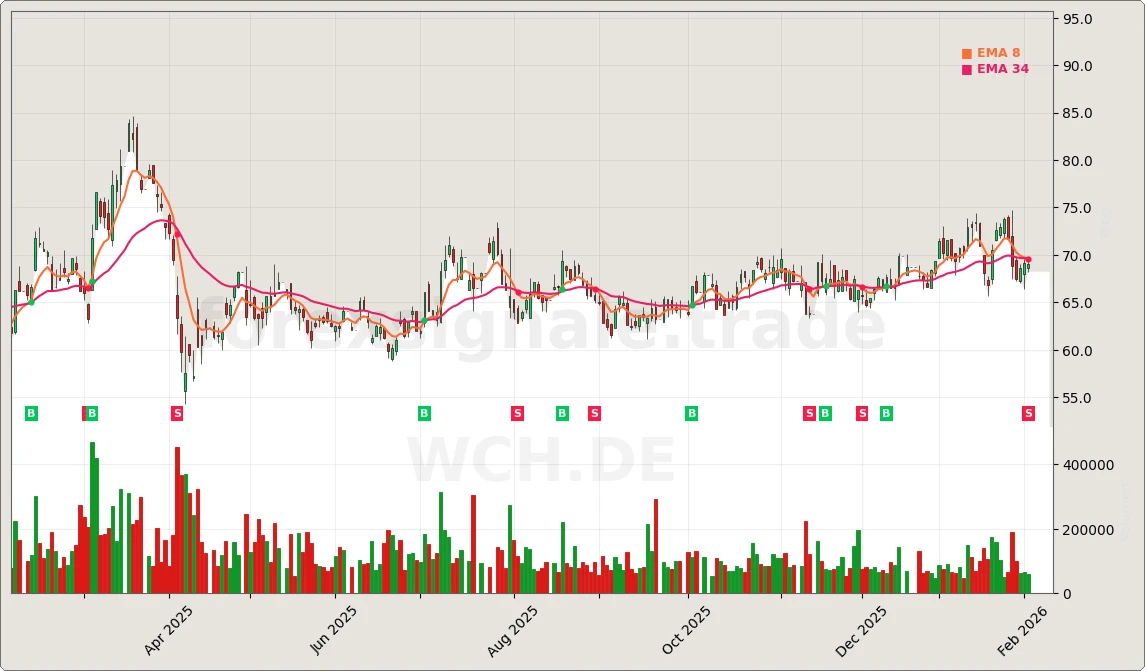Screen dimensions: 1145x671
Task: Click the WCH.DE ticker watermark
Action: (x=540, y=461)
